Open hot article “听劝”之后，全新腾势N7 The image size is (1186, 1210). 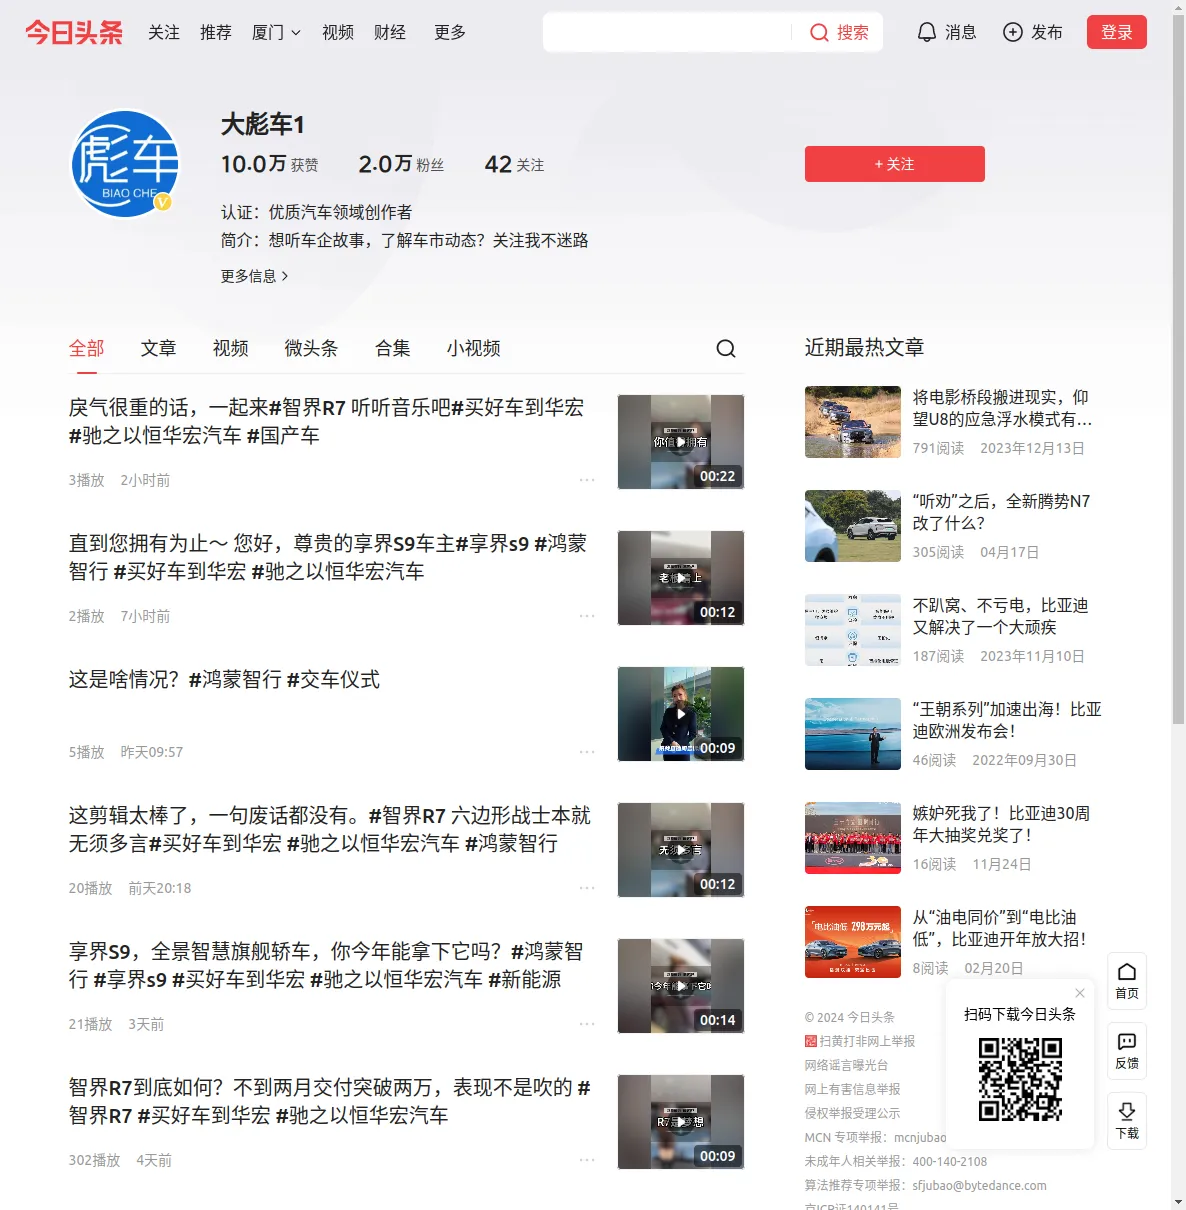[x=1001, y=512]
